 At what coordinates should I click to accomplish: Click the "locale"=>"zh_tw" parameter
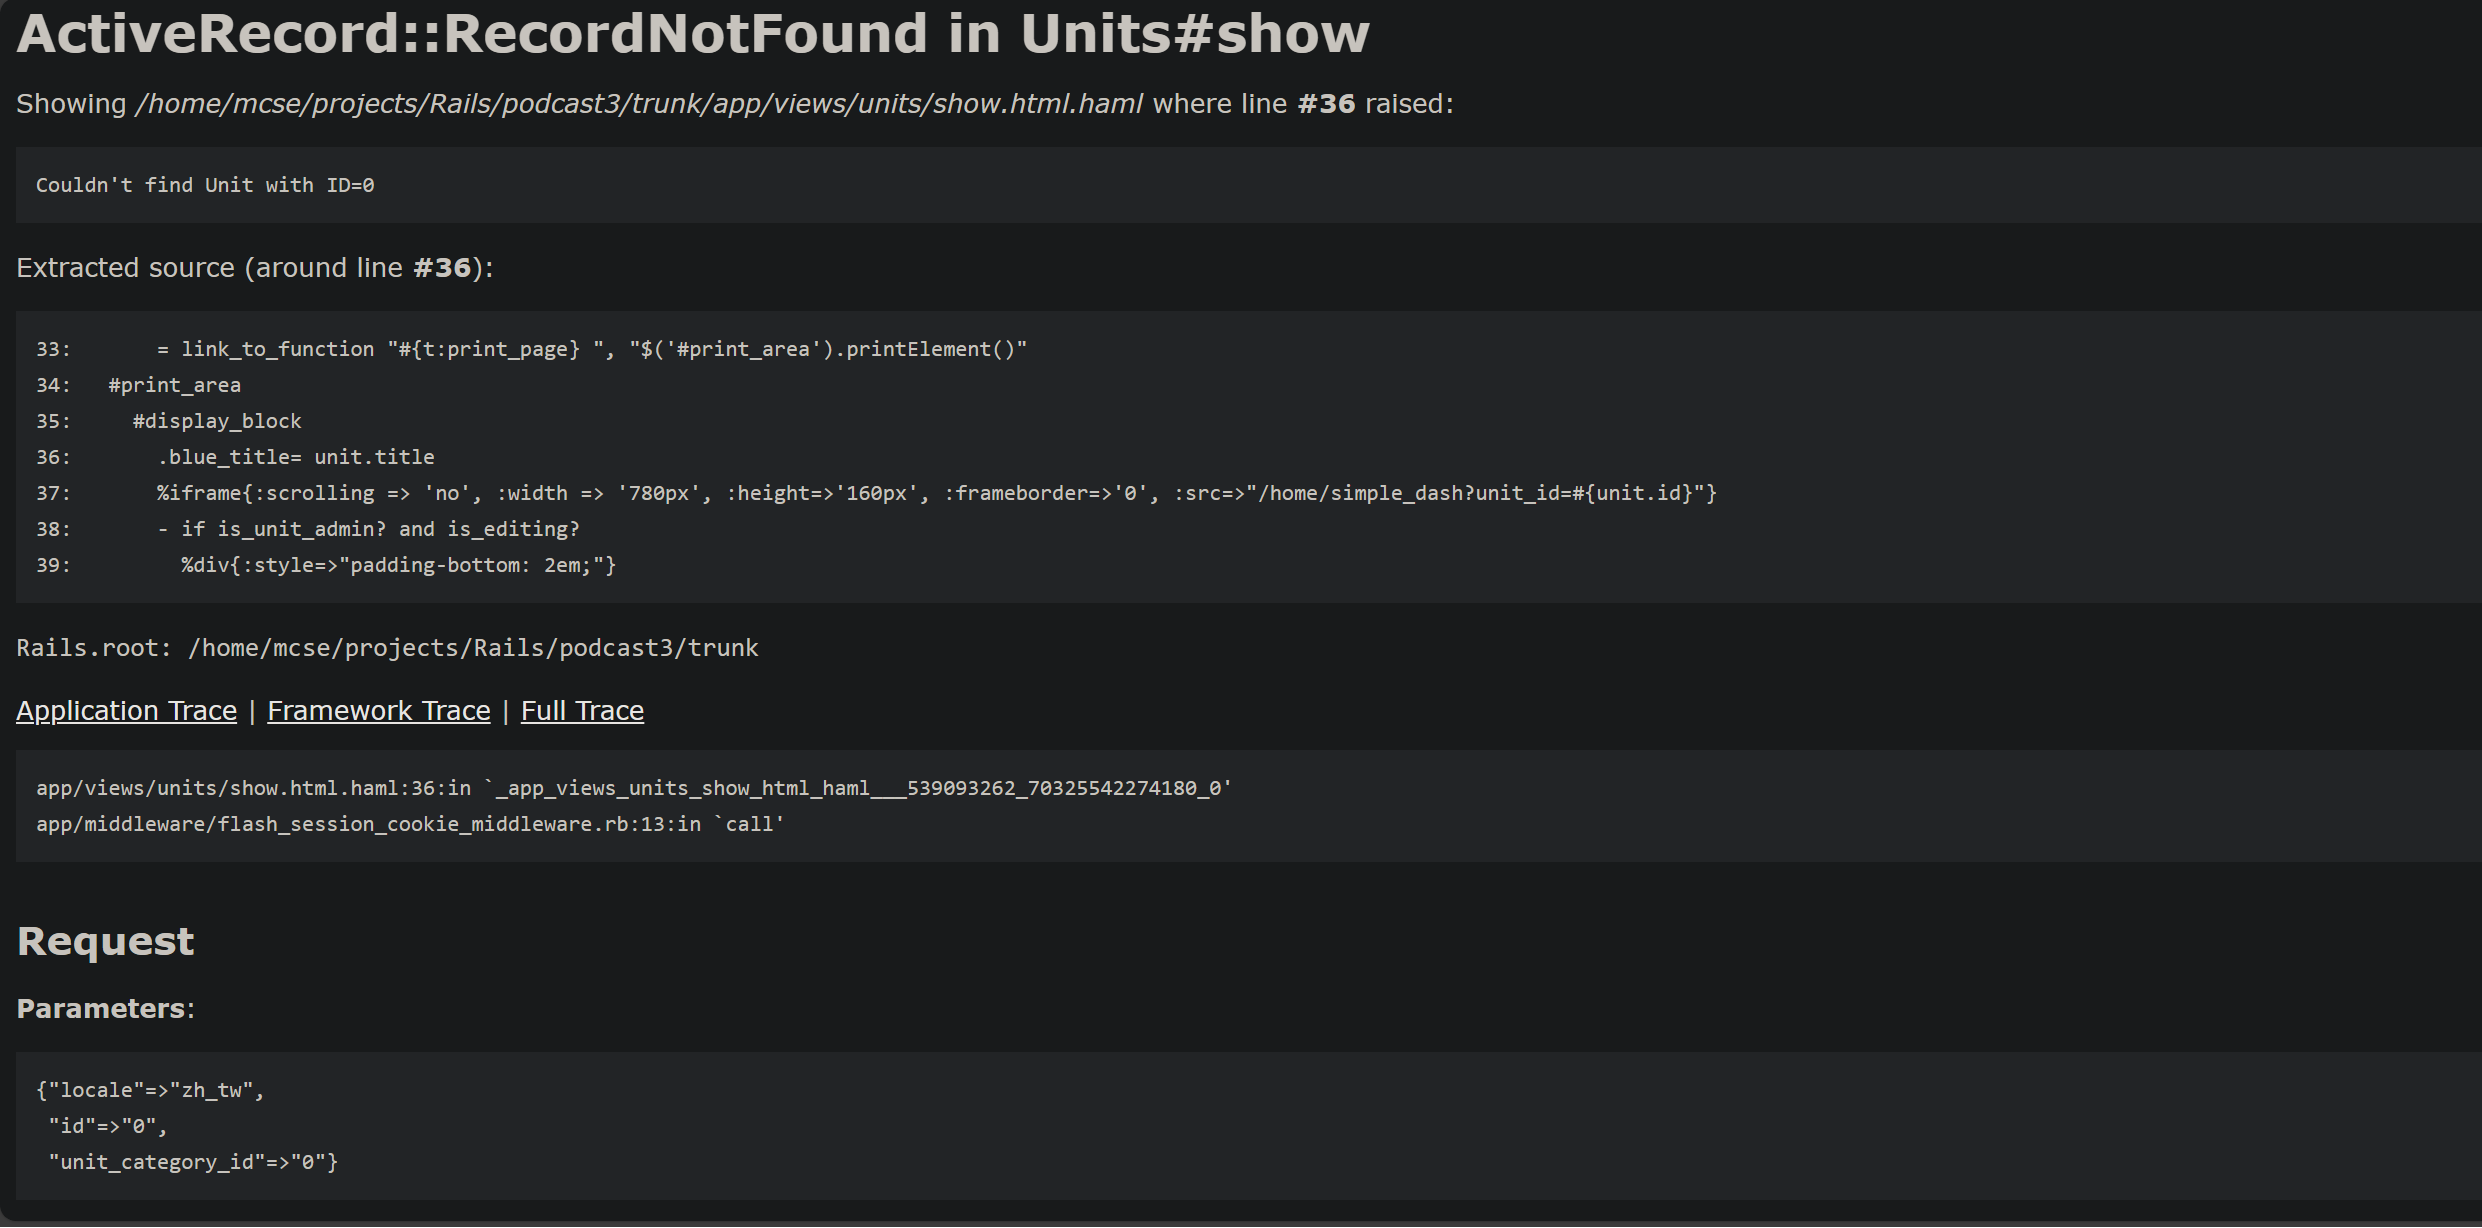pyautogui.click(x=150, y=1090)
